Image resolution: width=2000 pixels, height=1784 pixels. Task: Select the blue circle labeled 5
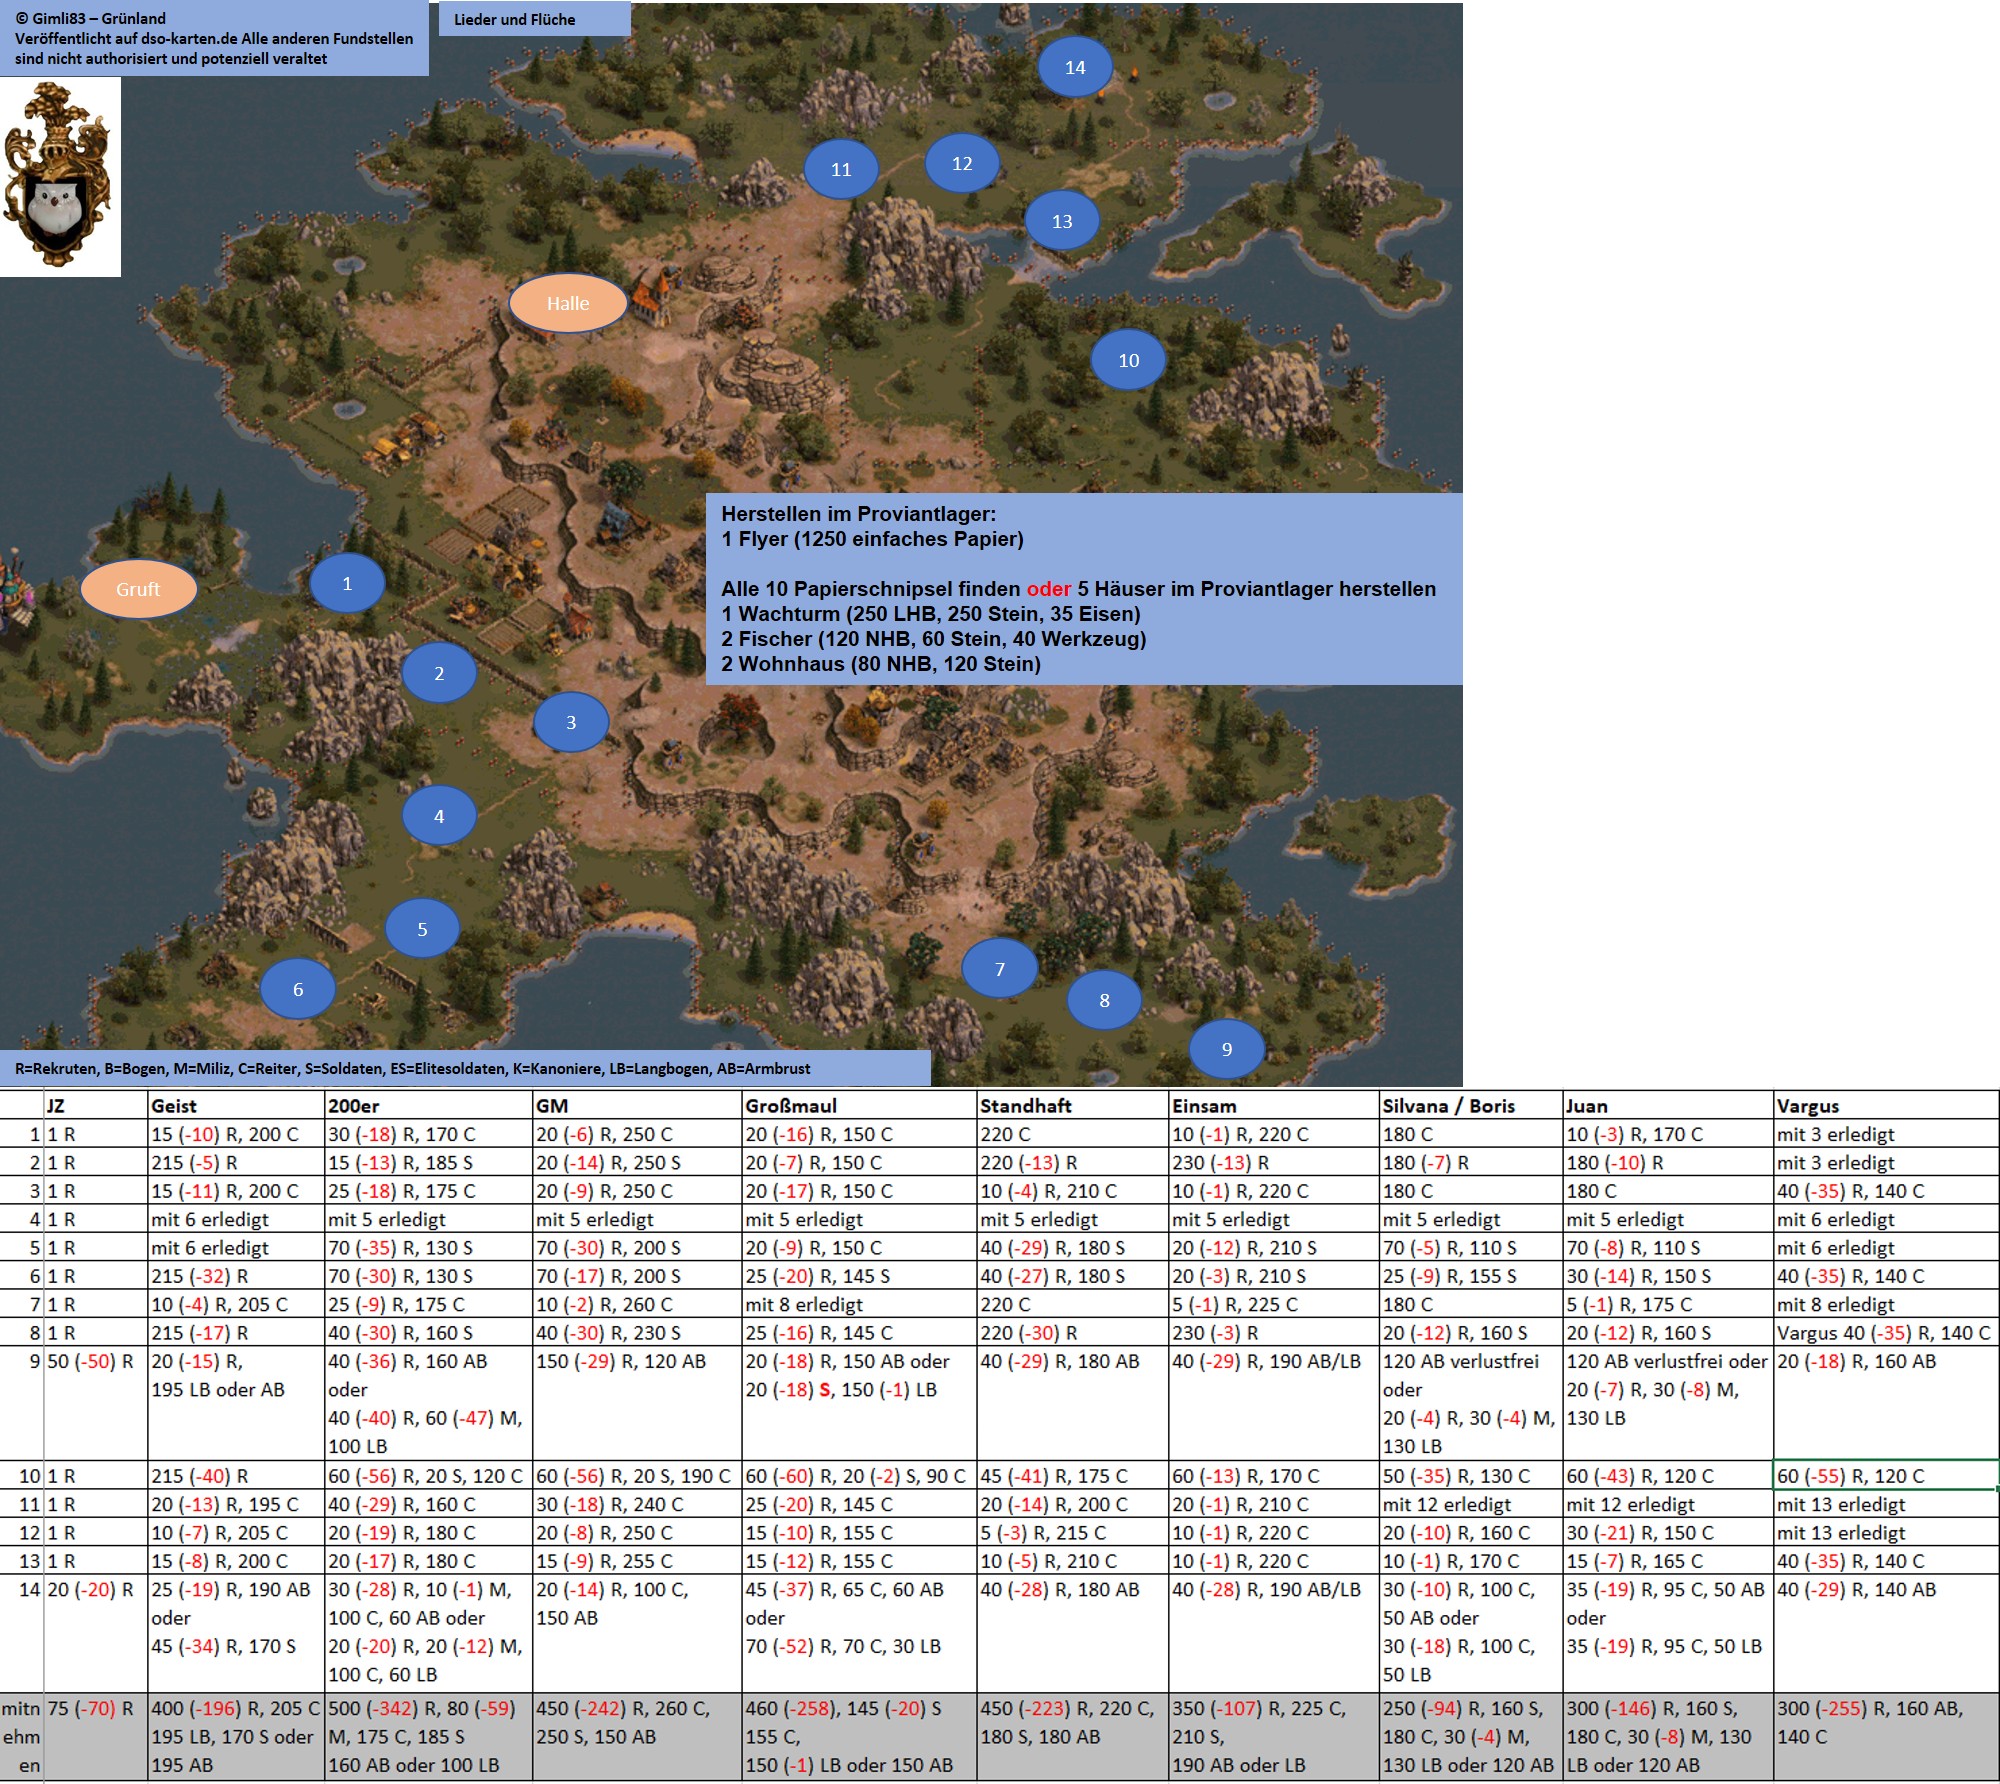422,929
